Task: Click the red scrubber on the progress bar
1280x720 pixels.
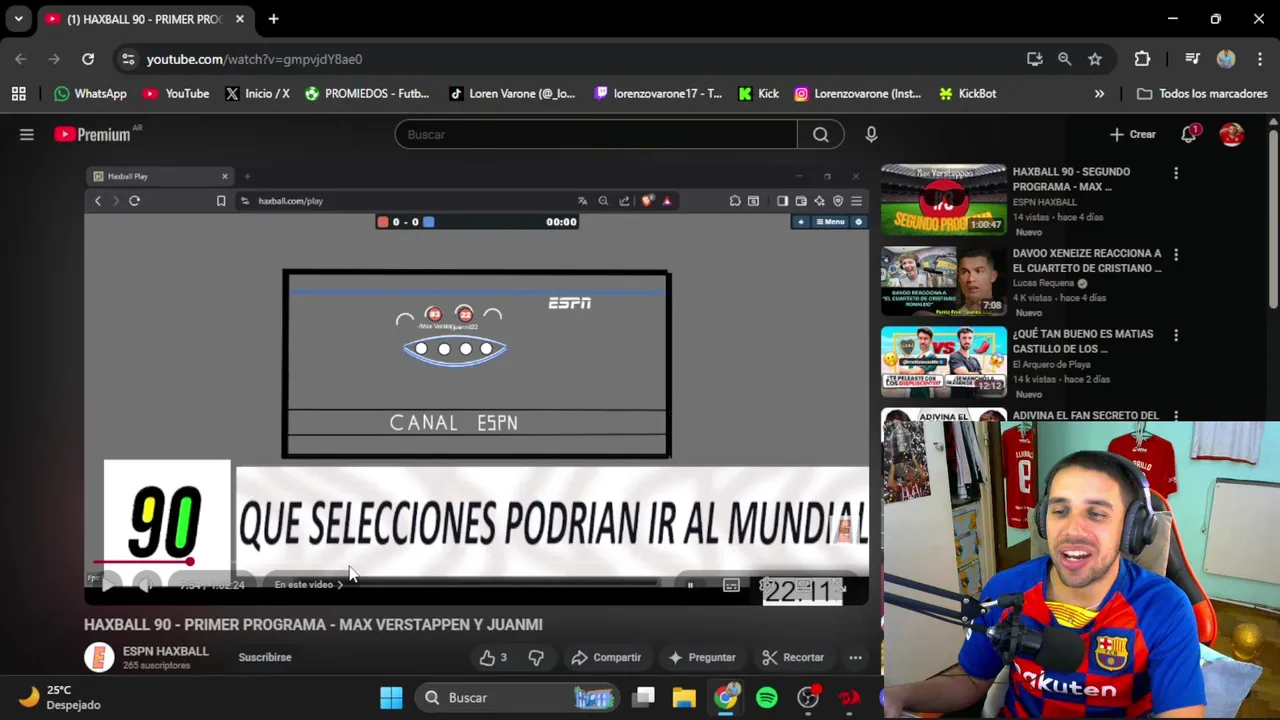Action: click(x=189, y=561)
